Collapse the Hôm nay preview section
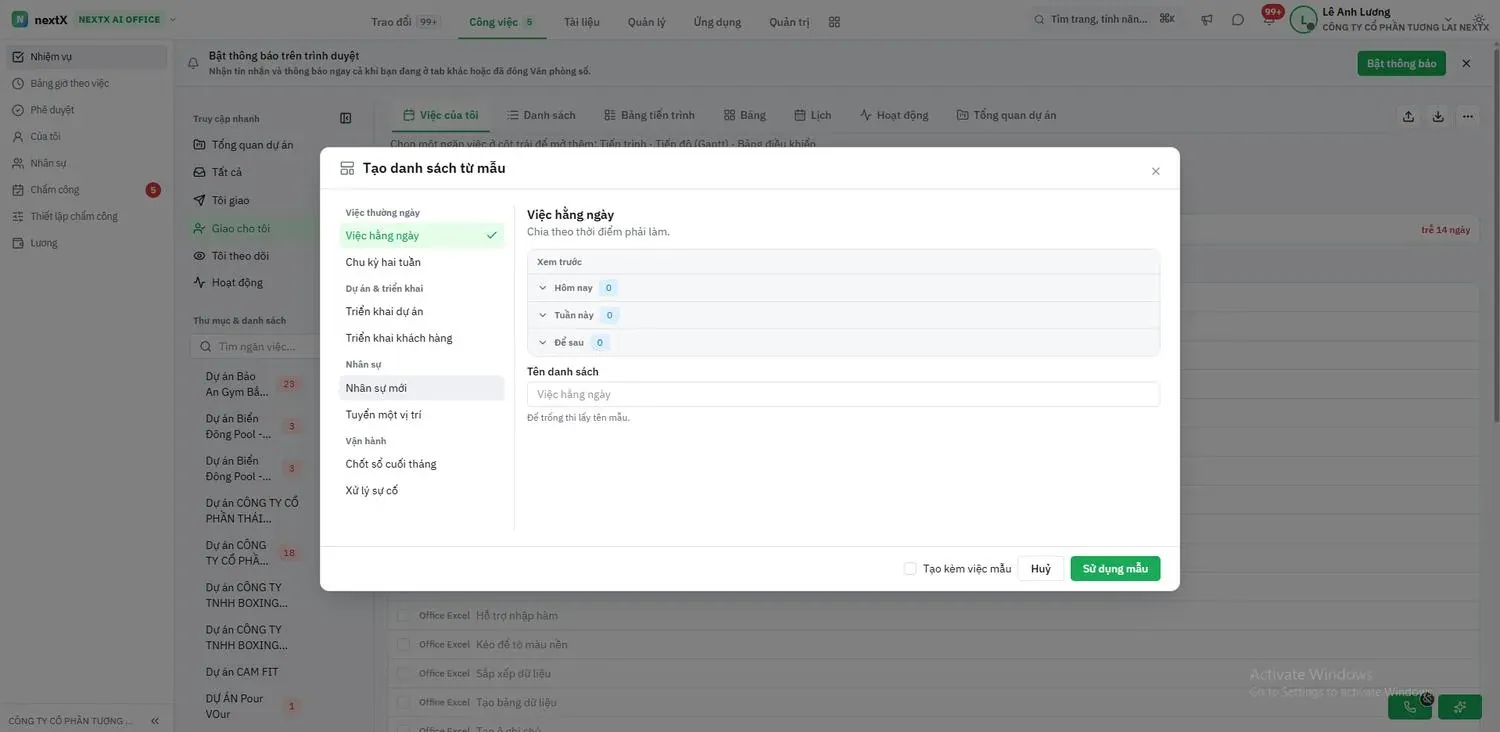 click(543, 288)
